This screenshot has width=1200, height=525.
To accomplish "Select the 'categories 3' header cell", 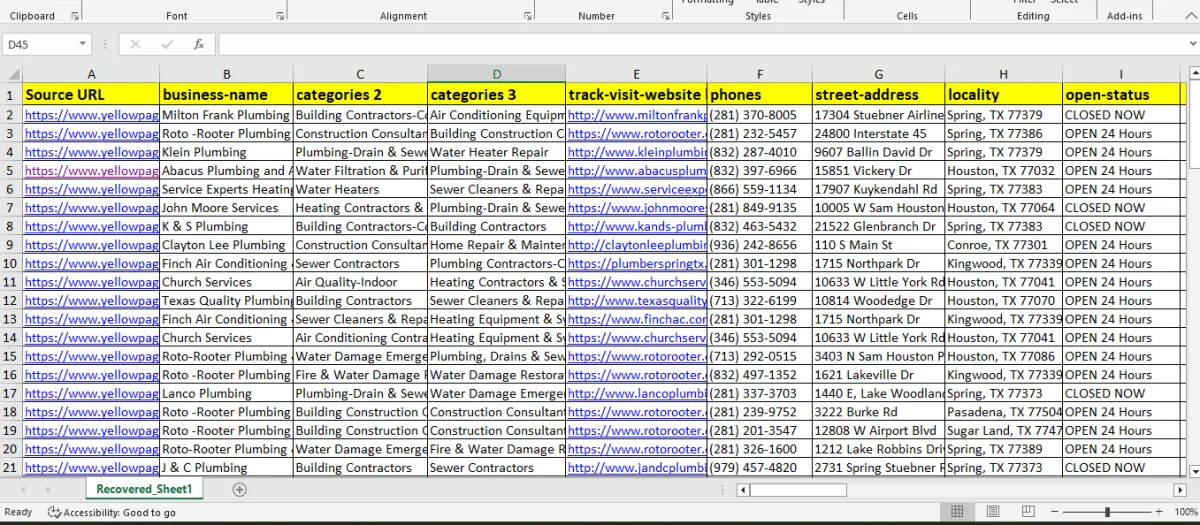I will click(496, 95).
